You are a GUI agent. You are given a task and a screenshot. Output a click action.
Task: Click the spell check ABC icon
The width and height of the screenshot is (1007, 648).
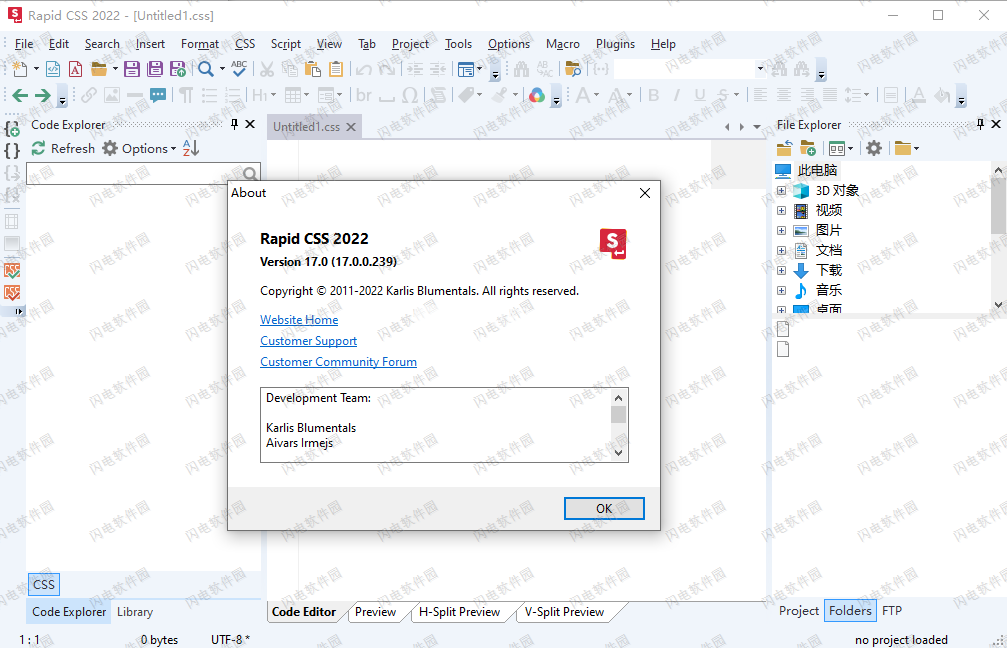(x=239, y=69)
